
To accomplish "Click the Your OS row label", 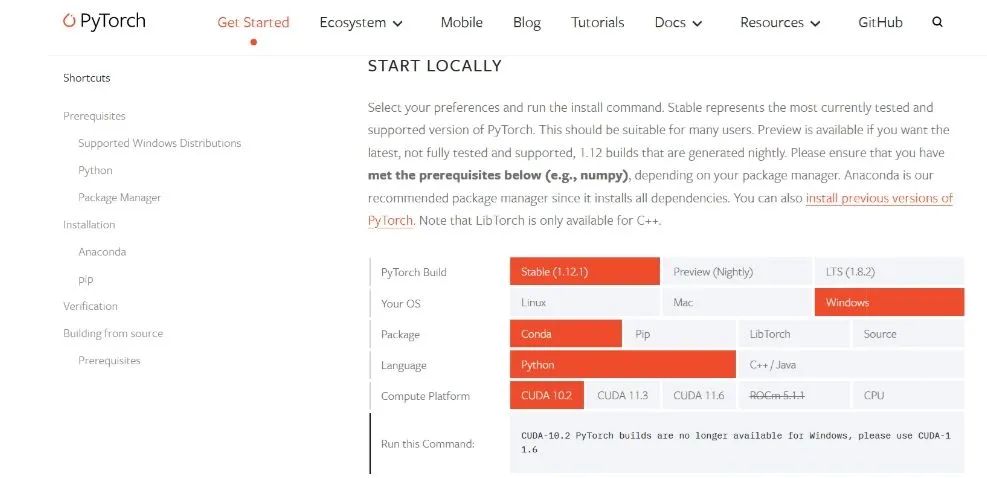I will coord(400,304).
